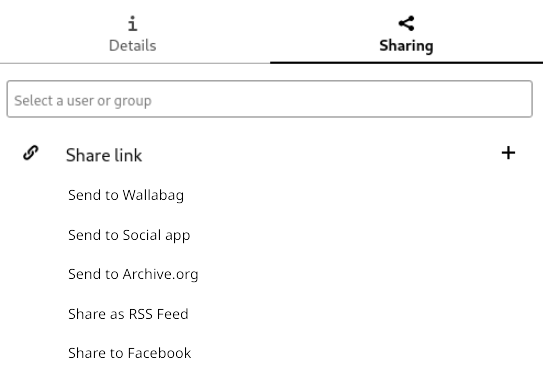Image resolution: width=543 pixels, height=374 pixels.
Task: Click the Social app text in the list
Action: pyautogui.click(x=156, y=235)
